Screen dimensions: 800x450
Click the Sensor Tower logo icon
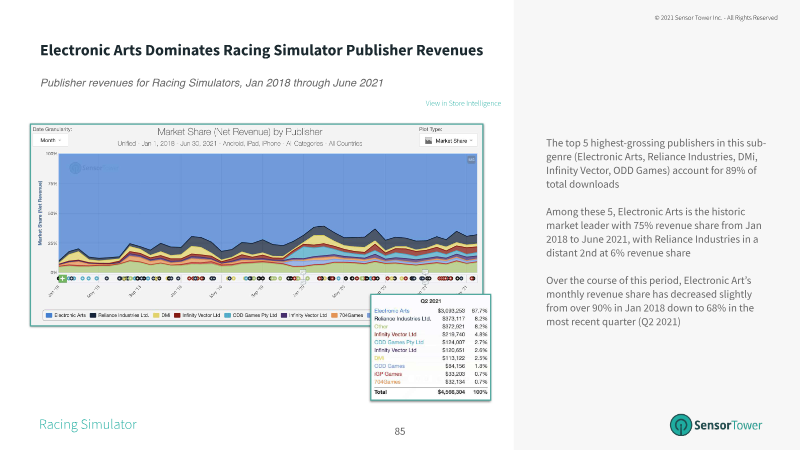[681, 424]
